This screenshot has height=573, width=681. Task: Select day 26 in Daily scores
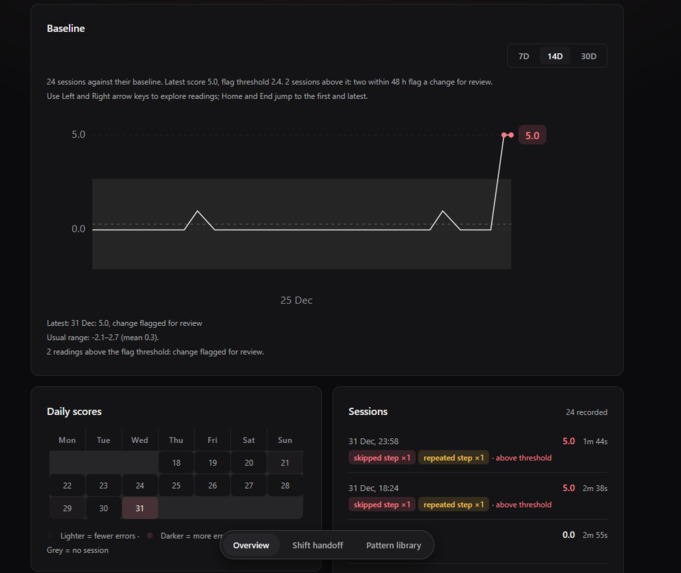tap(212, 485)
